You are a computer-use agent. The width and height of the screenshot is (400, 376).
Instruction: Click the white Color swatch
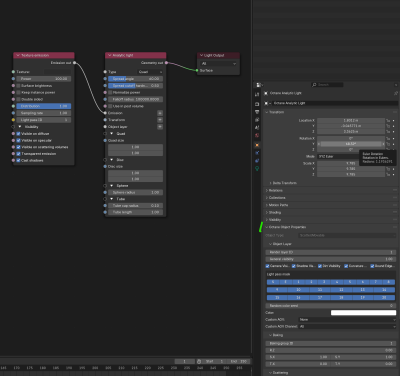(x=363, y=313)
